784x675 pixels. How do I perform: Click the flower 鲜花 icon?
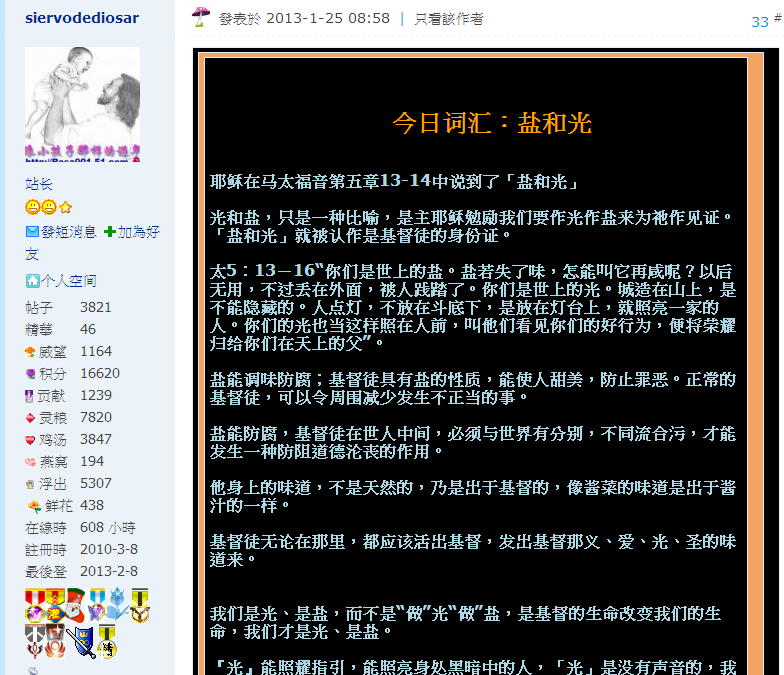34,506
